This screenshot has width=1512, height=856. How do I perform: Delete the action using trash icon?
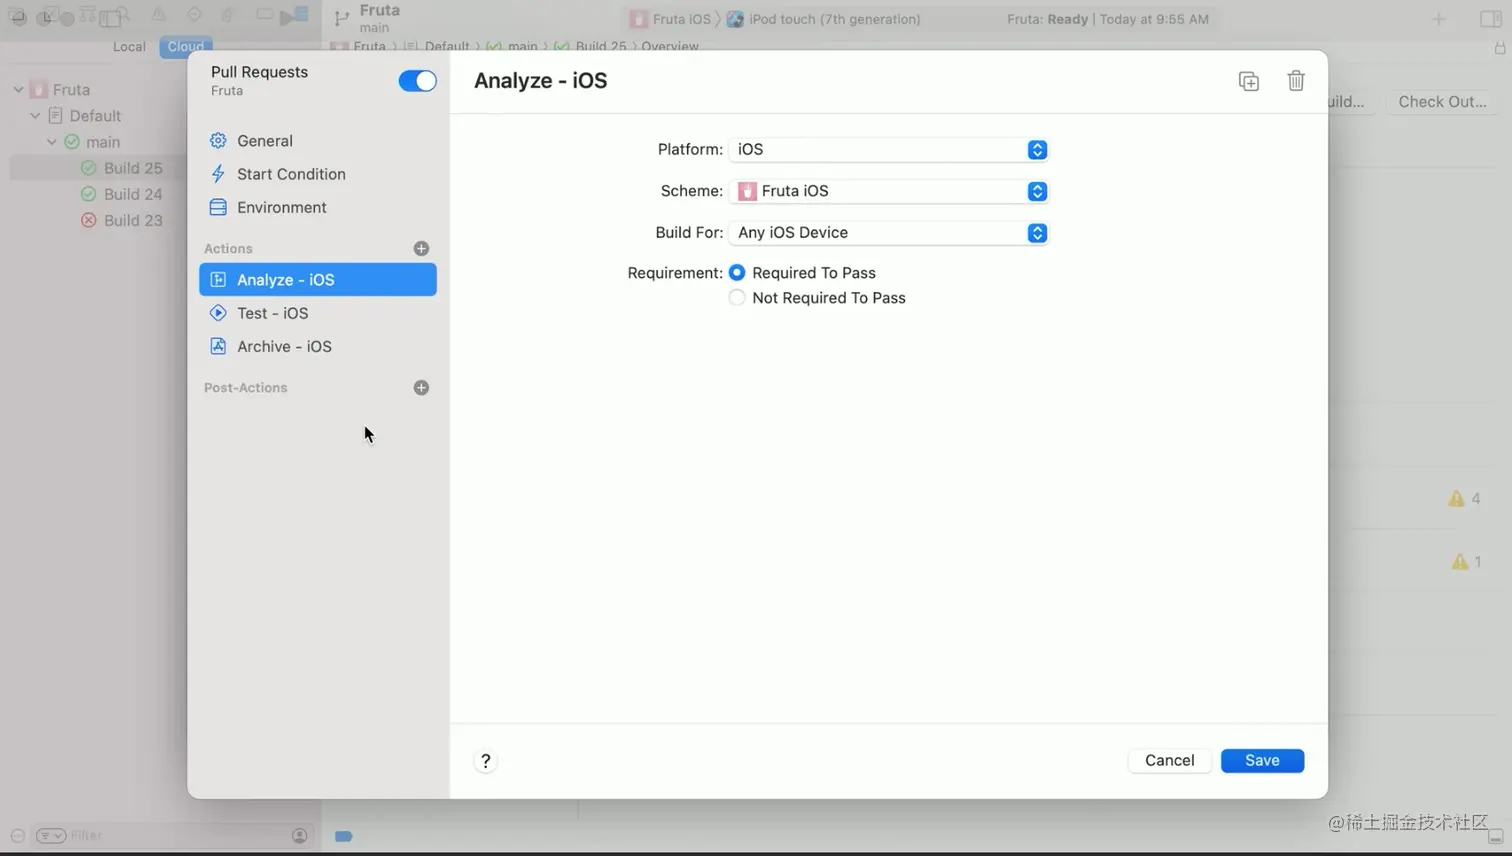[x=1296, y=81]
